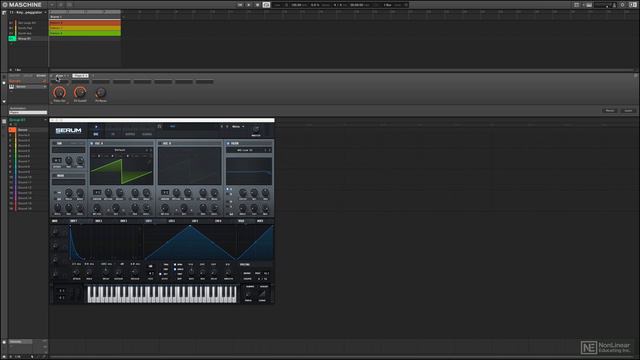Start playback with the play button
This screenshot has width=640, height=360.
[x=249, y=5]
